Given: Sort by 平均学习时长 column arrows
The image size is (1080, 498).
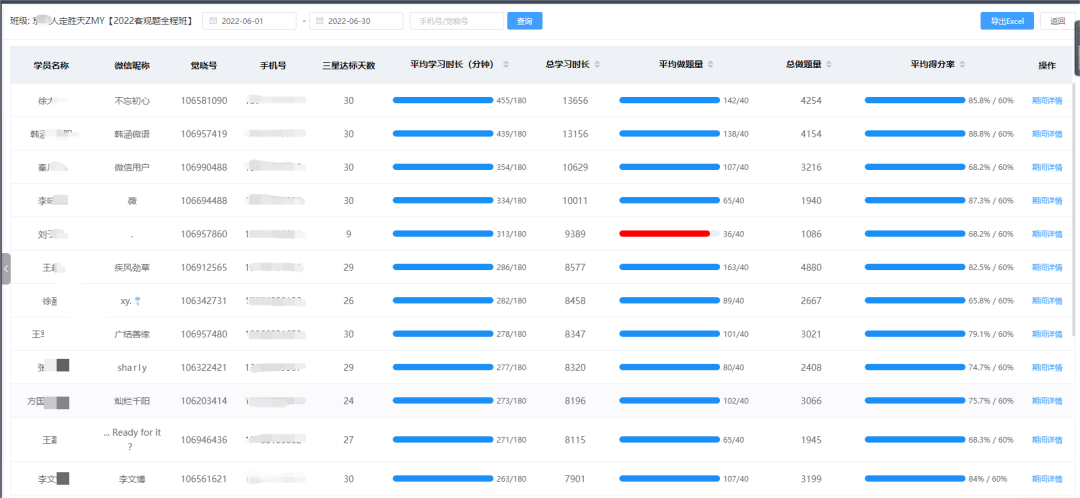Looking at the screenshot, I should click(506, 65).
